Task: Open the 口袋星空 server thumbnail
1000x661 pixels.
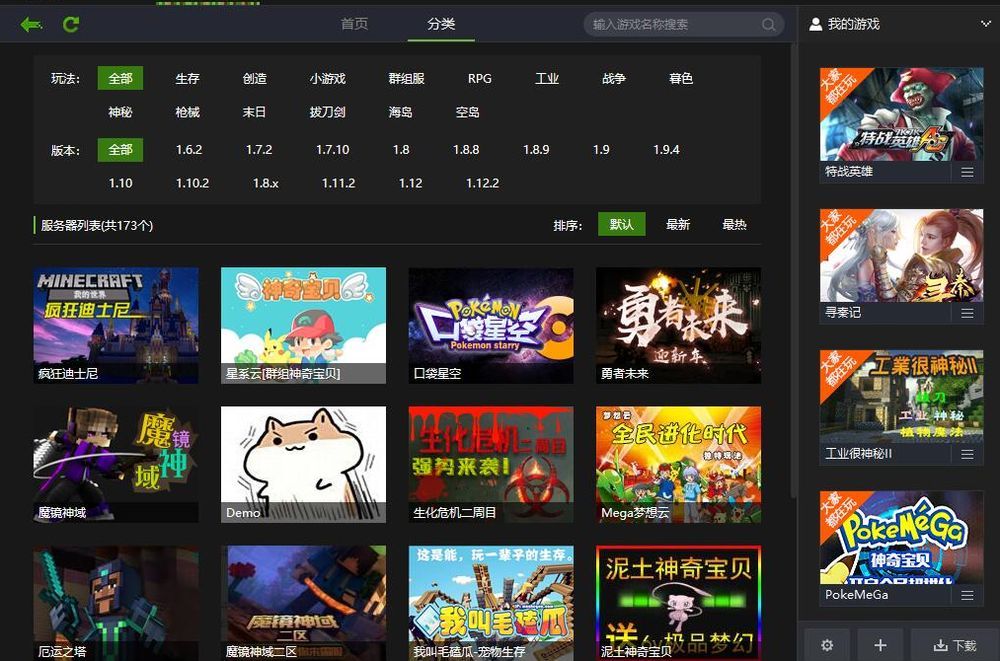Action: tap(491, 325)
